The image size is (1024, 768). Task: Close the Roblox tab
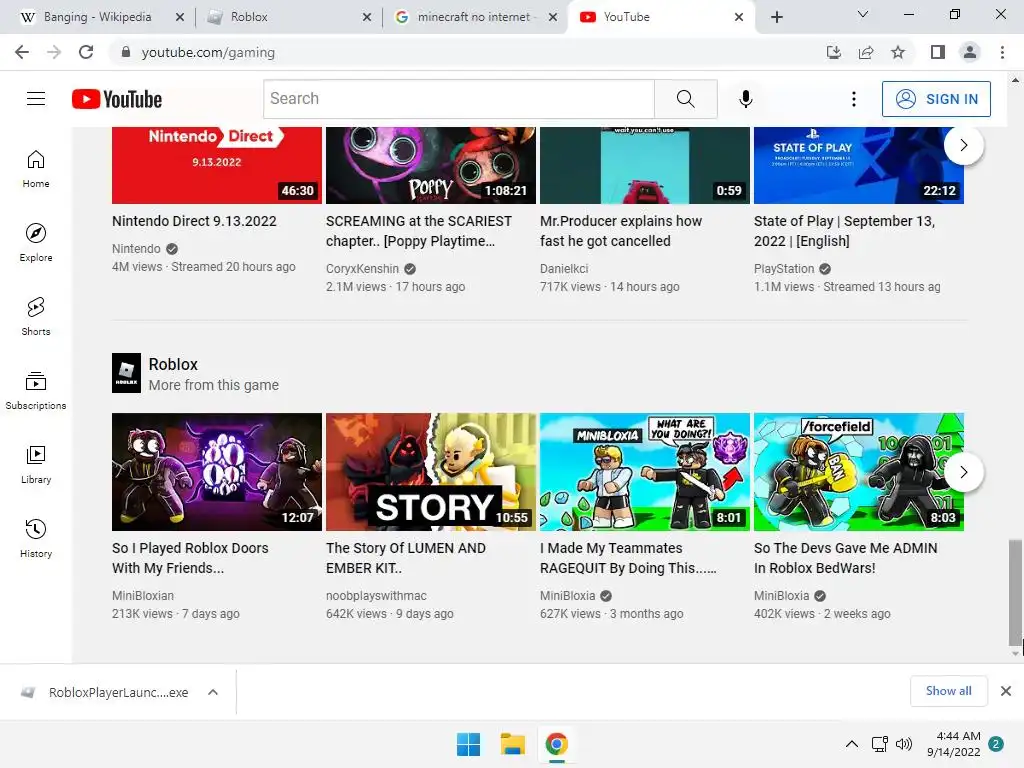(x=367, y=17)
